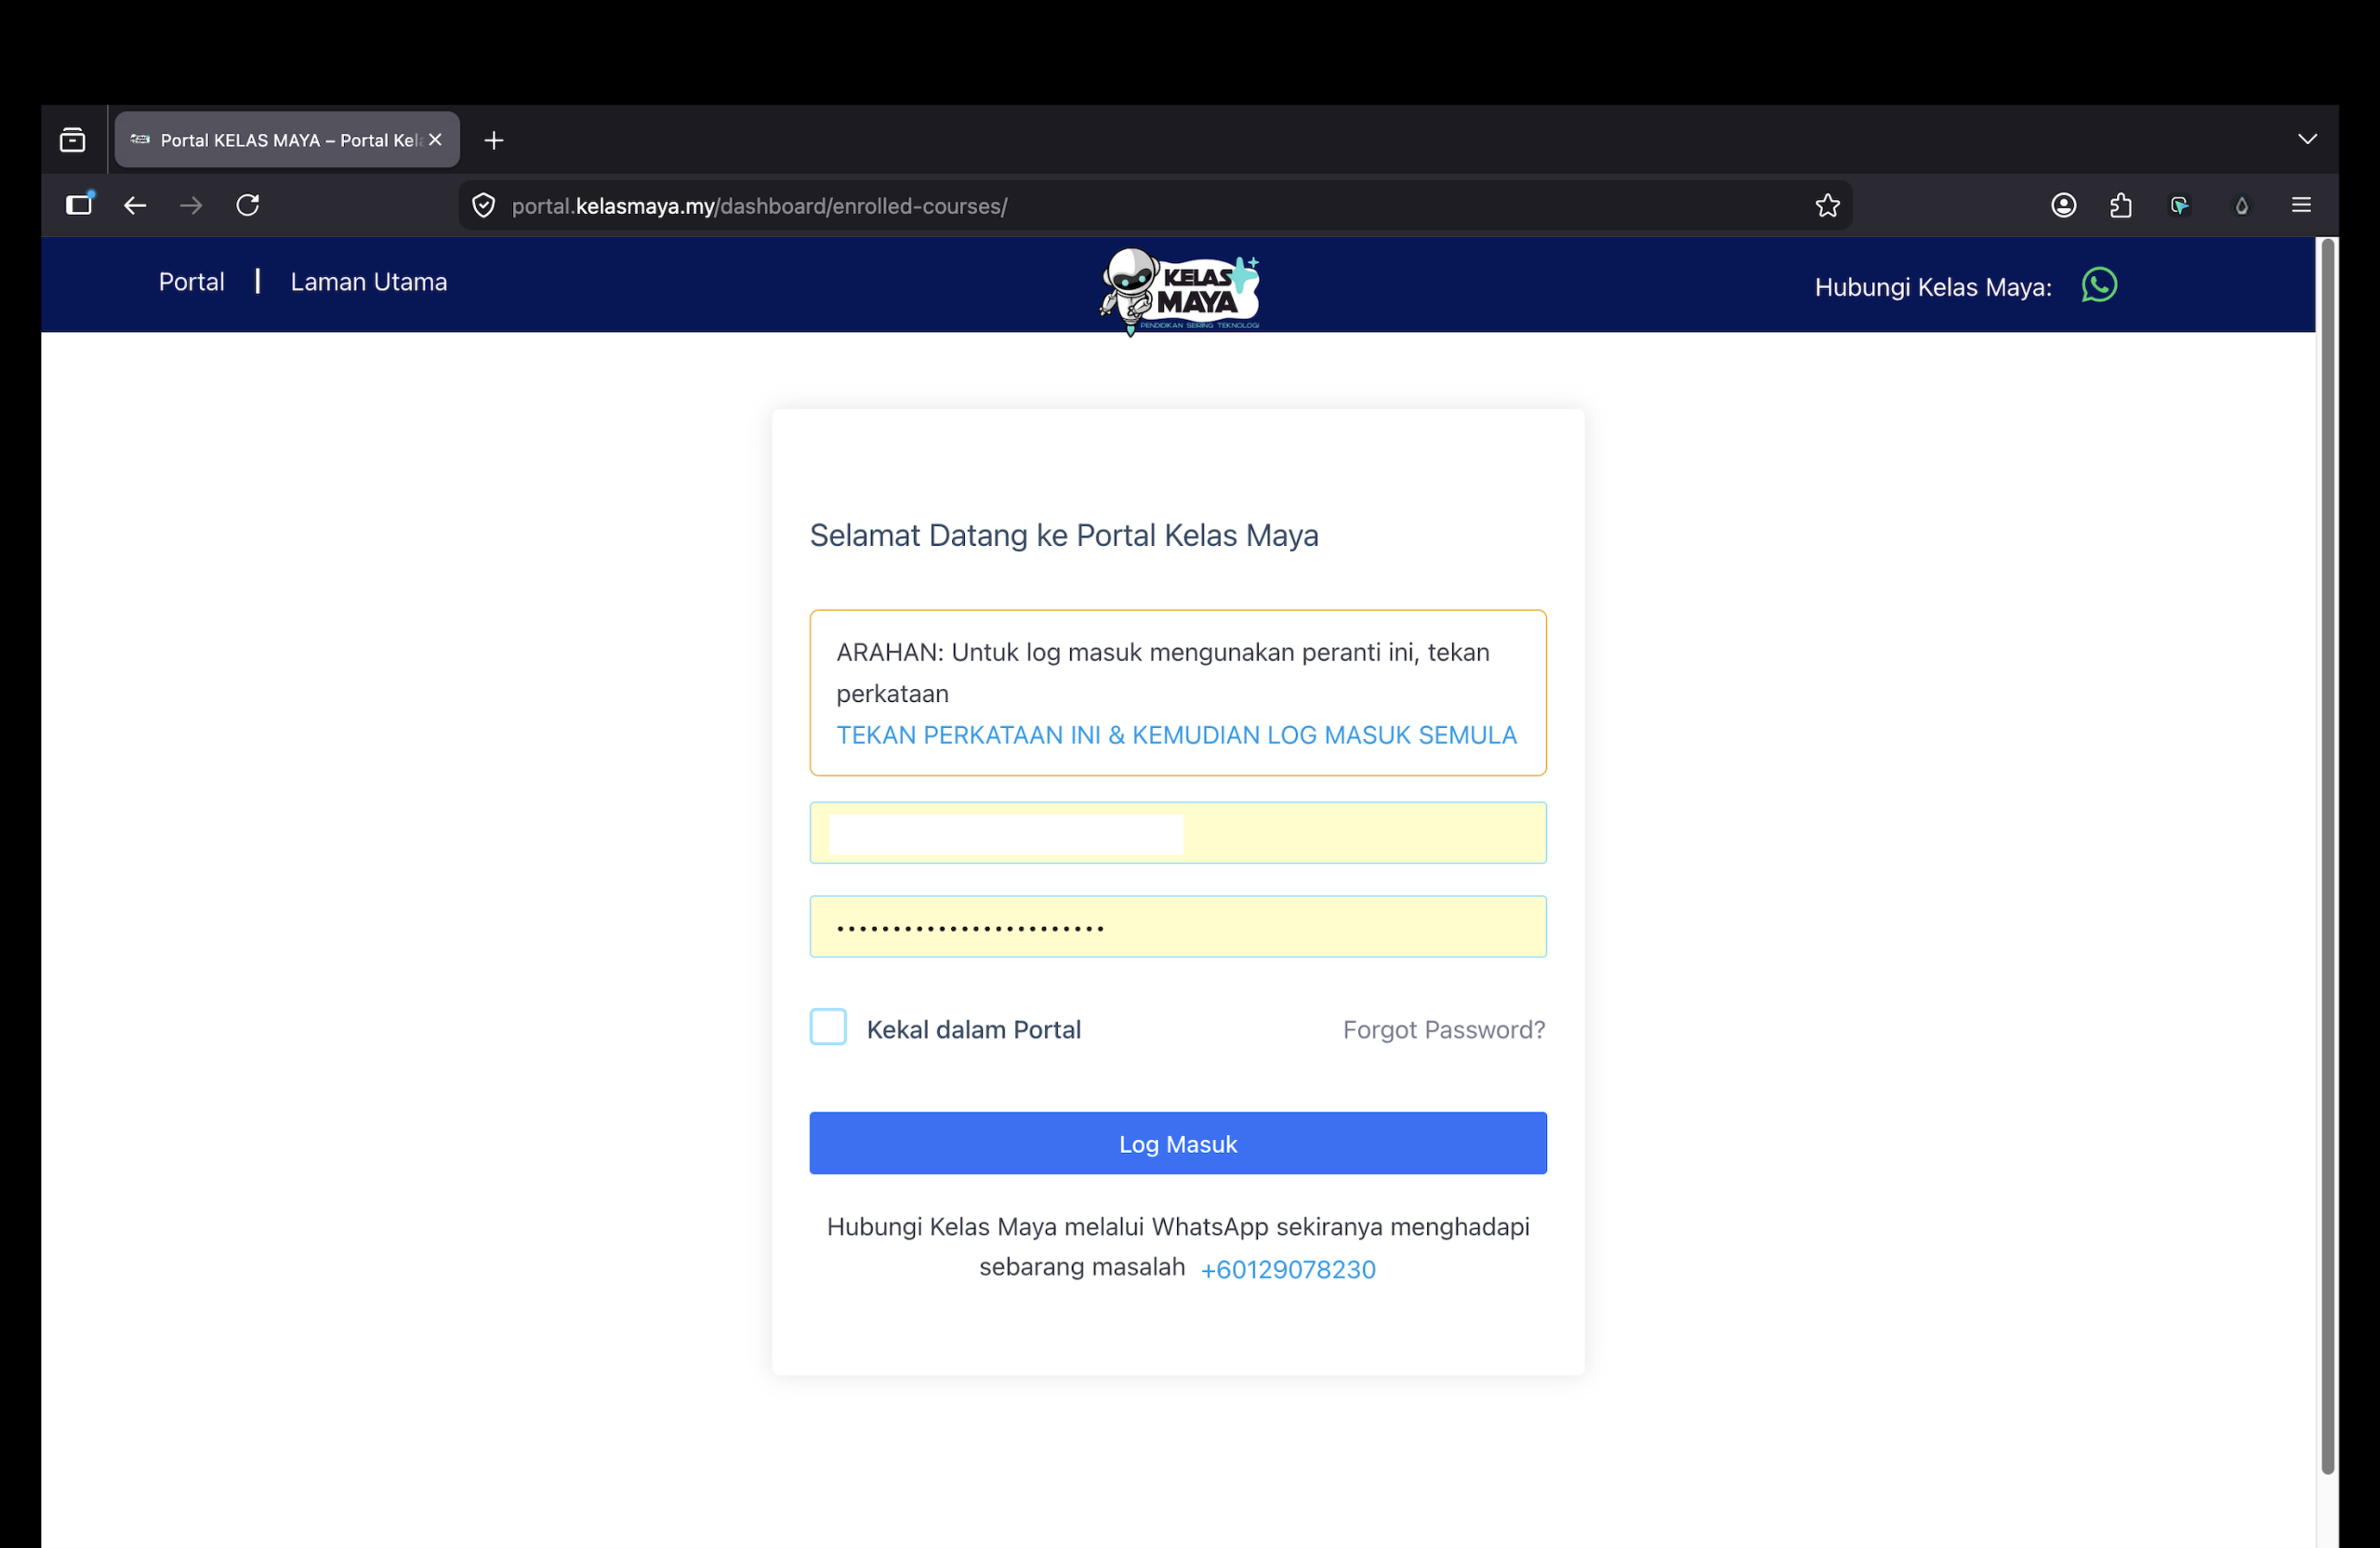The width and height of the screenshot is (2380, 1548).
Task: Close the Portal KELAS MAYA tab
Action: (435, 140)
